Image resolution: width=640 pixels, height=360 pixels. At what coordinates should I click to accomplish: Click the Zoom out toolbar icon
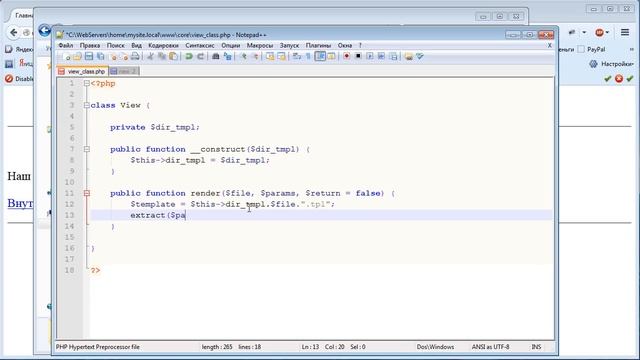coord(255,56)
